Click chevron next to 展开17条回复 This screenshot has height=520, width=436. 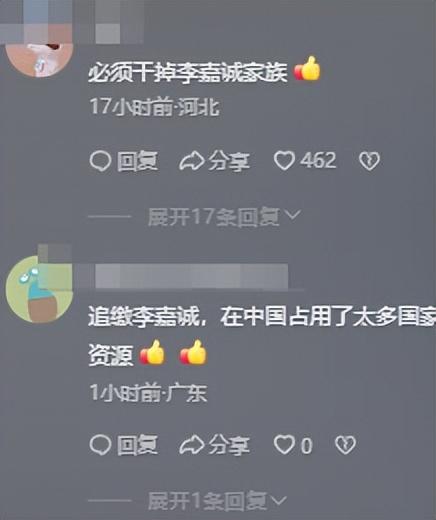(293, 215)
